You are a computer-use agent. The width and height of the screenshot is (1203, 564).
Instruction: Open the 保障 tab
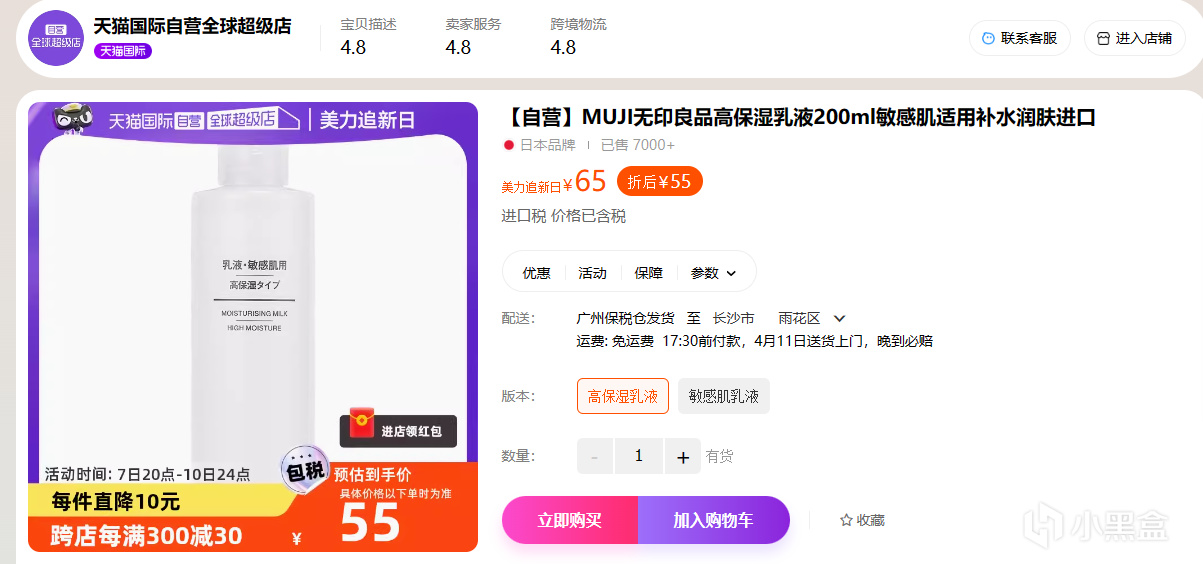pos(648,273)
